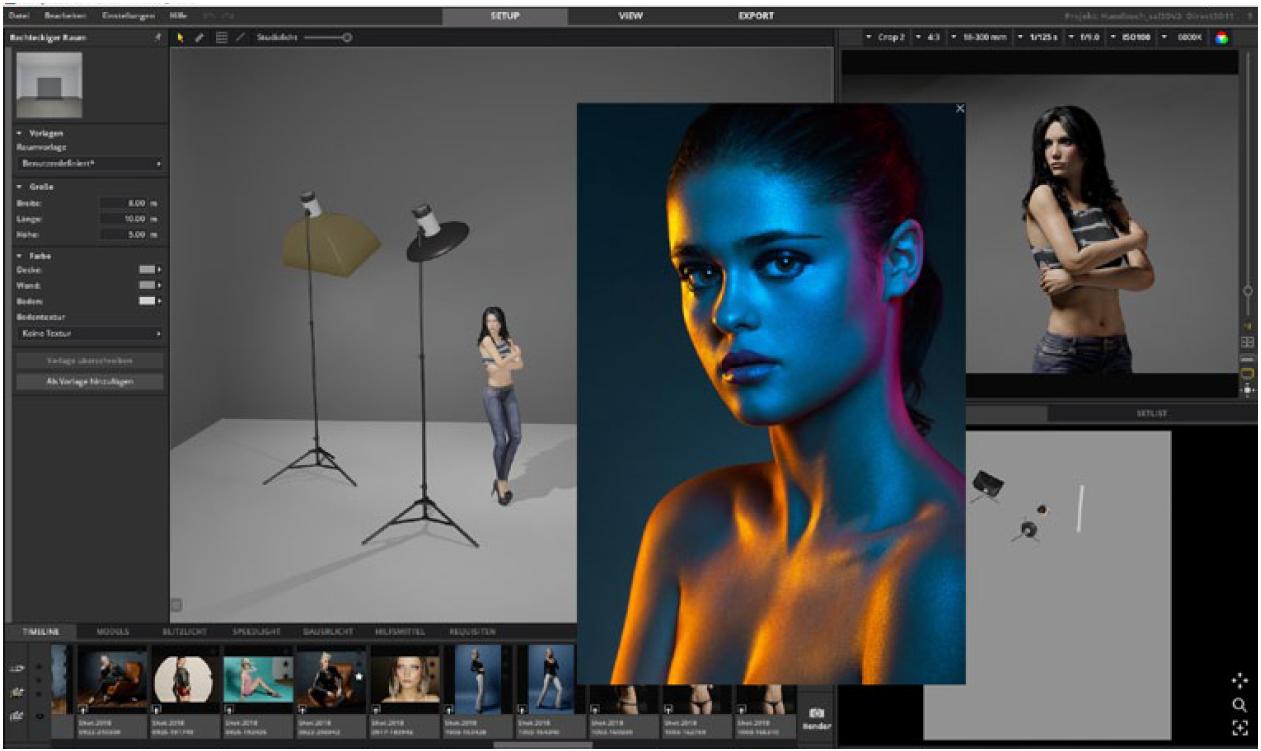Toggle the eye visibility icon in timeline
Viewport: 1261px width, 751px height.
click(x=39, y=715)
